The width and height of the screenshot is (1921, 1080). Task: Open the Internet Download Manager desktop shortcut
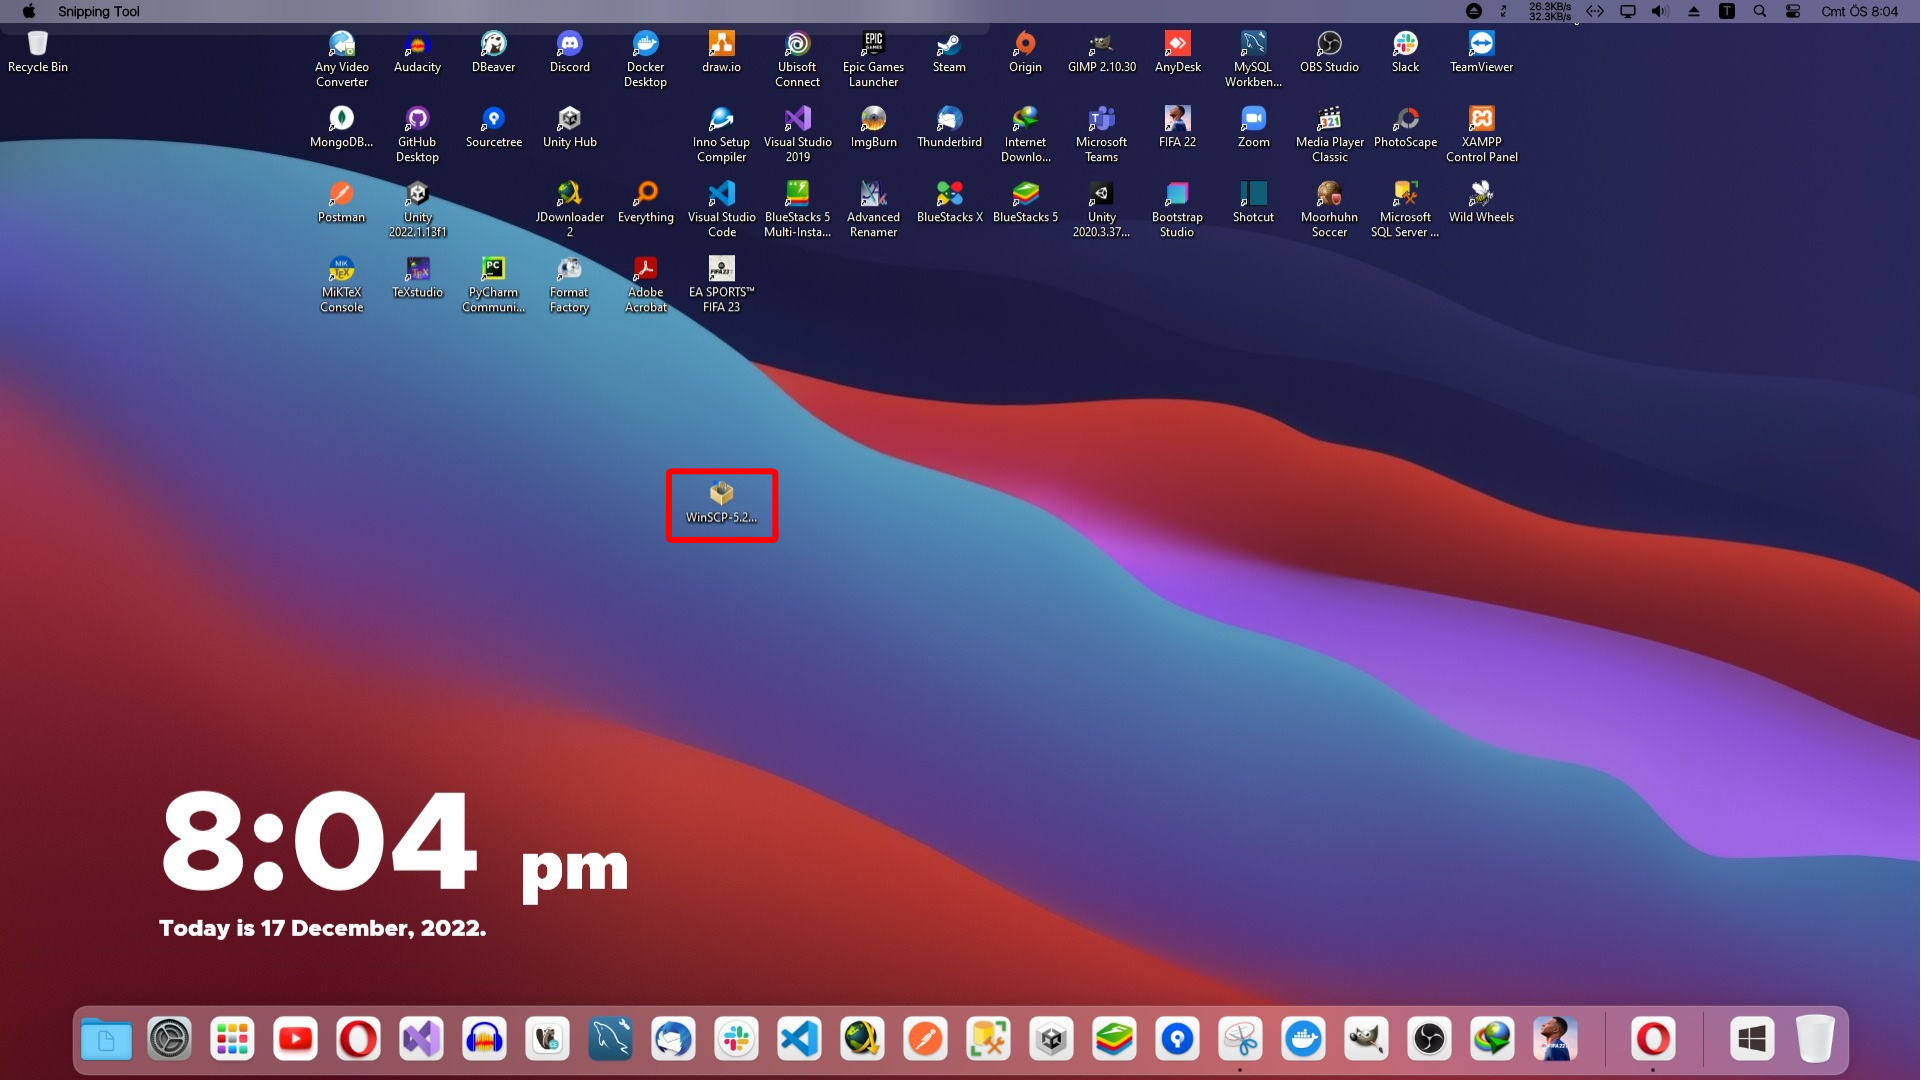1026,134
